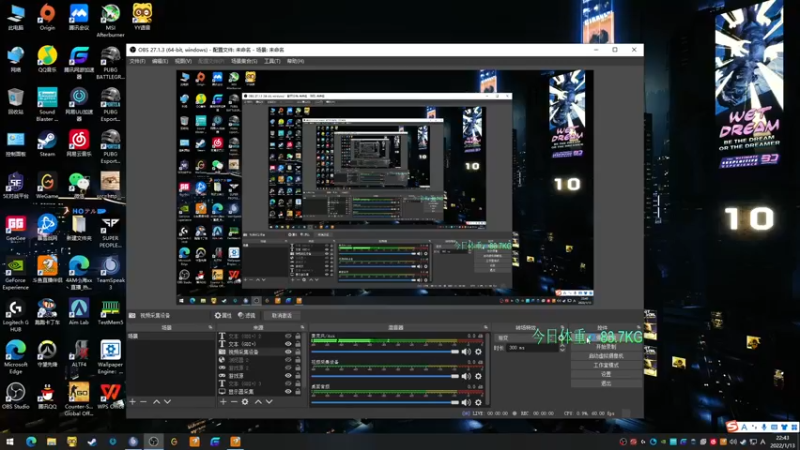Mute the 麦克风/Aux channel speaker icon
800x450 pixels.
tap(465, 351)
